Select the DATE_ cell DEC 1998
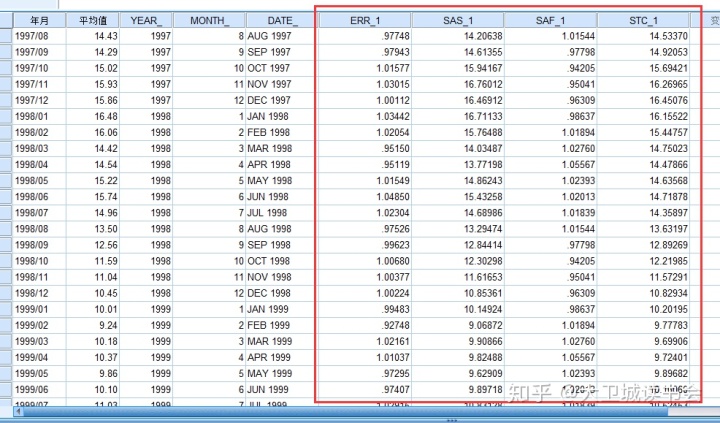Viewport: 720px width, 423px height. (282, 293)
